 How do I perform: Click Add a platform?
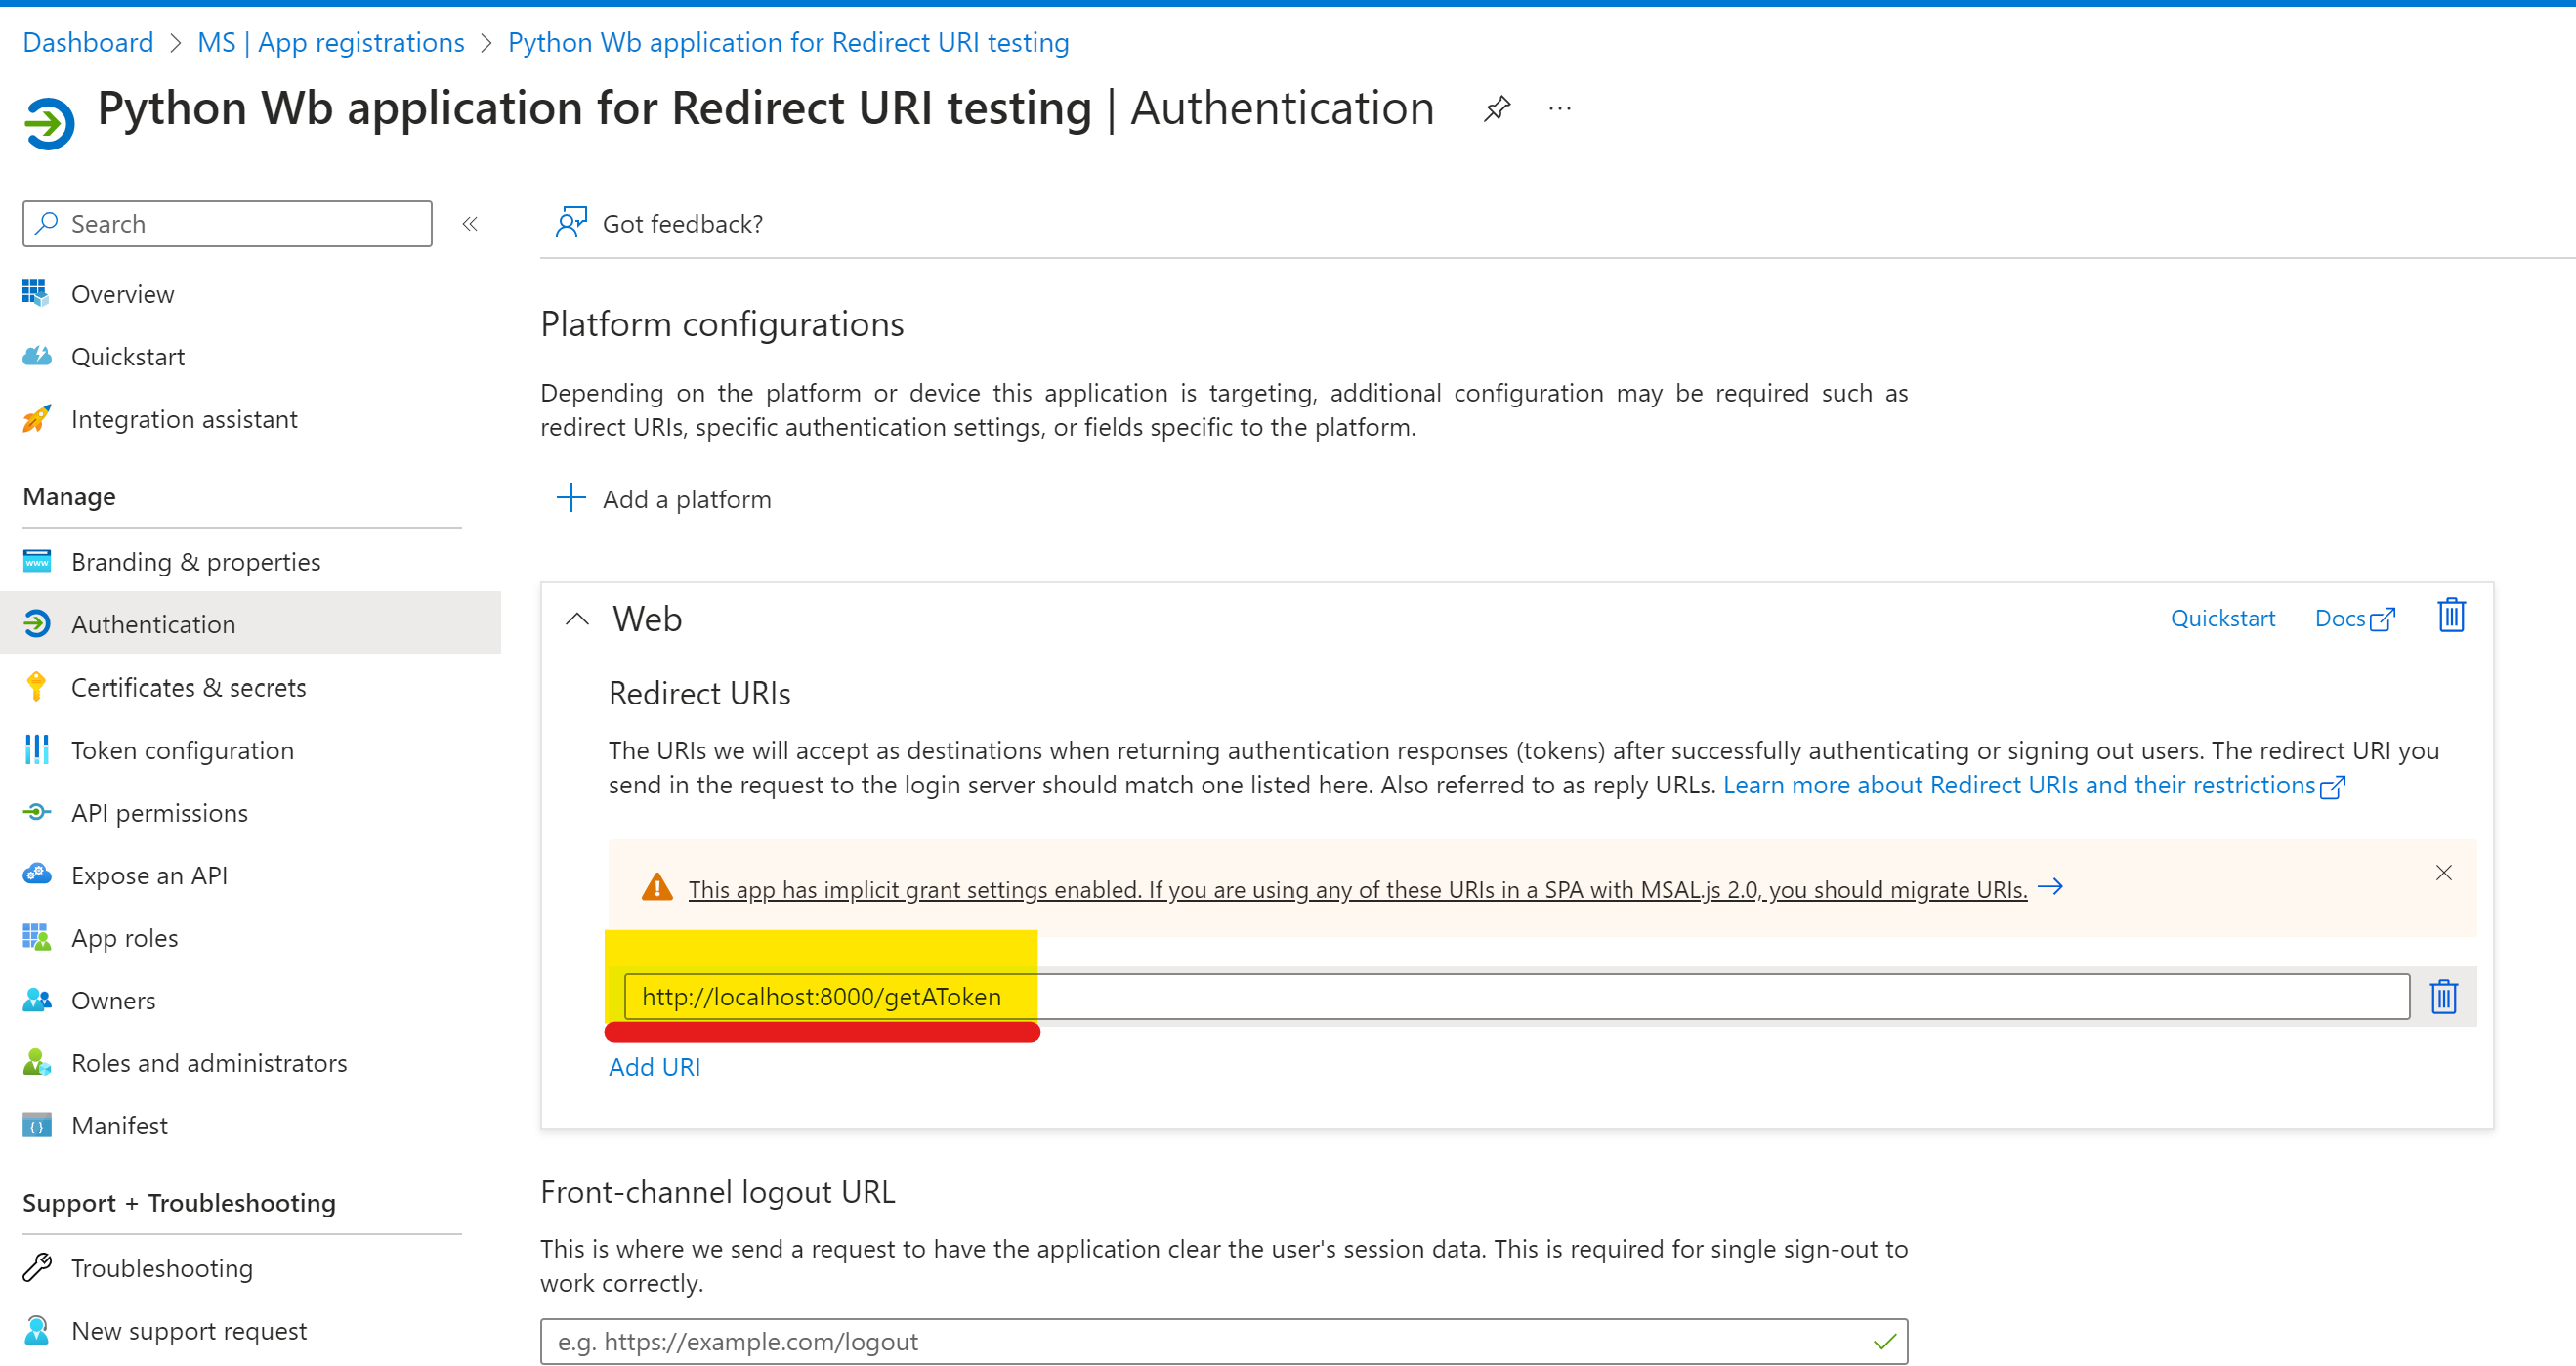click(664, 499)
